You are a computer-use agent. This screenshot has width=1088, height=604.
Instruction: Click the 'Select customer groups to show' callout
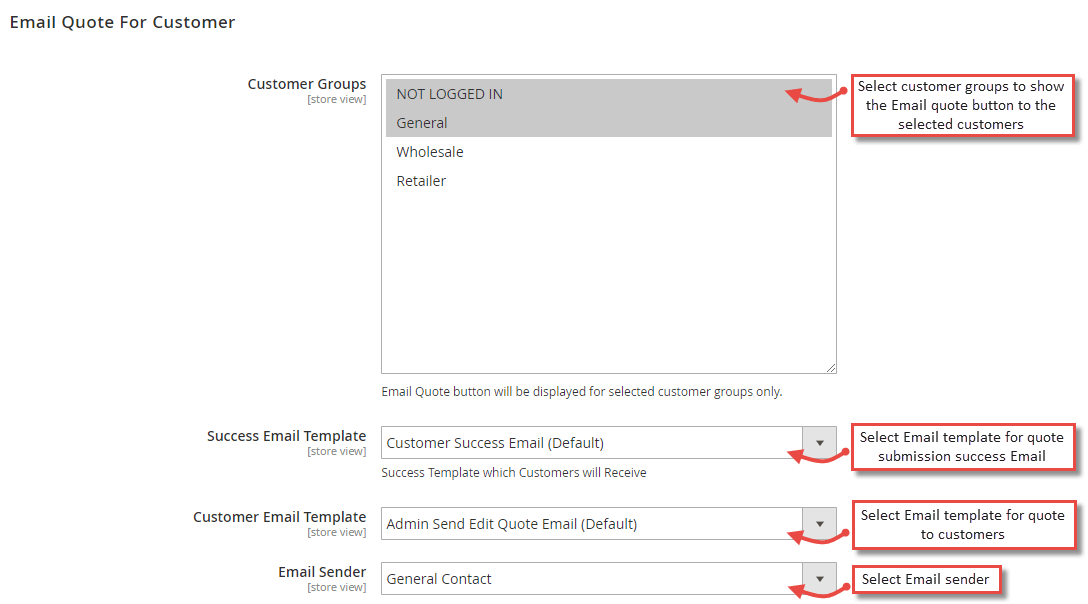[x=961, y=105]
